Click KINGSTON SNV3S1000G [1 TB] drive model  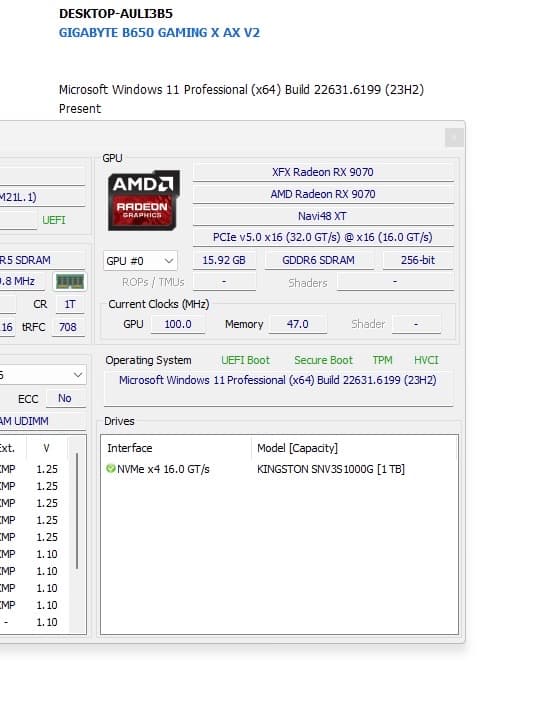click(x=331, y=469)
